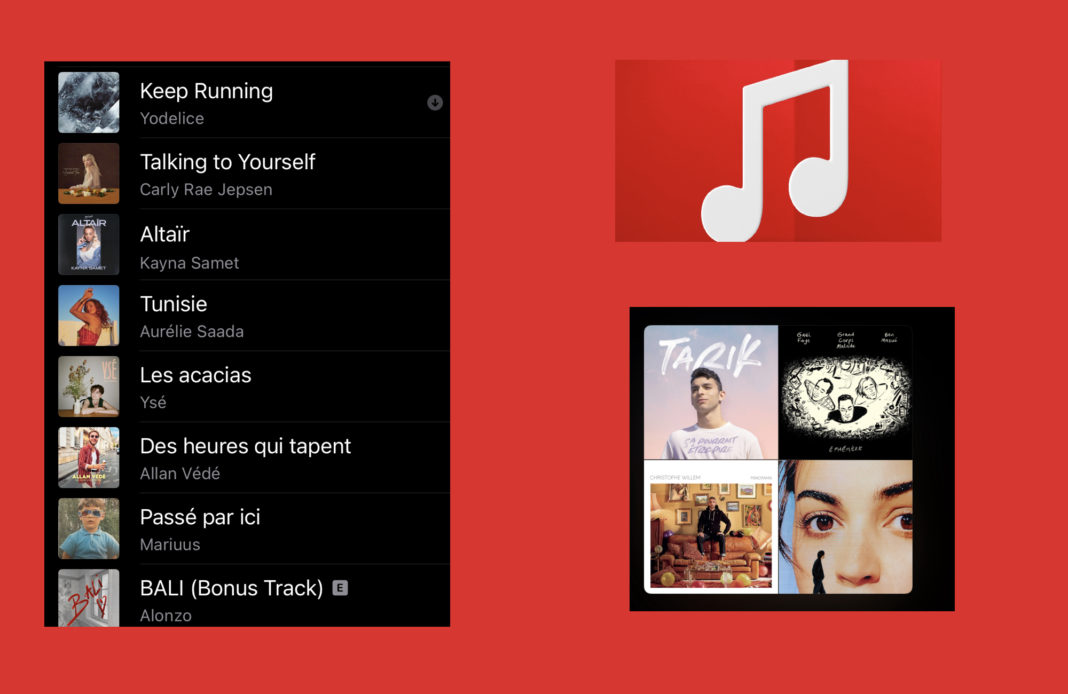Play BALI (Bonus Track)
Screen dimensions: 1068x694
point(232,588)
